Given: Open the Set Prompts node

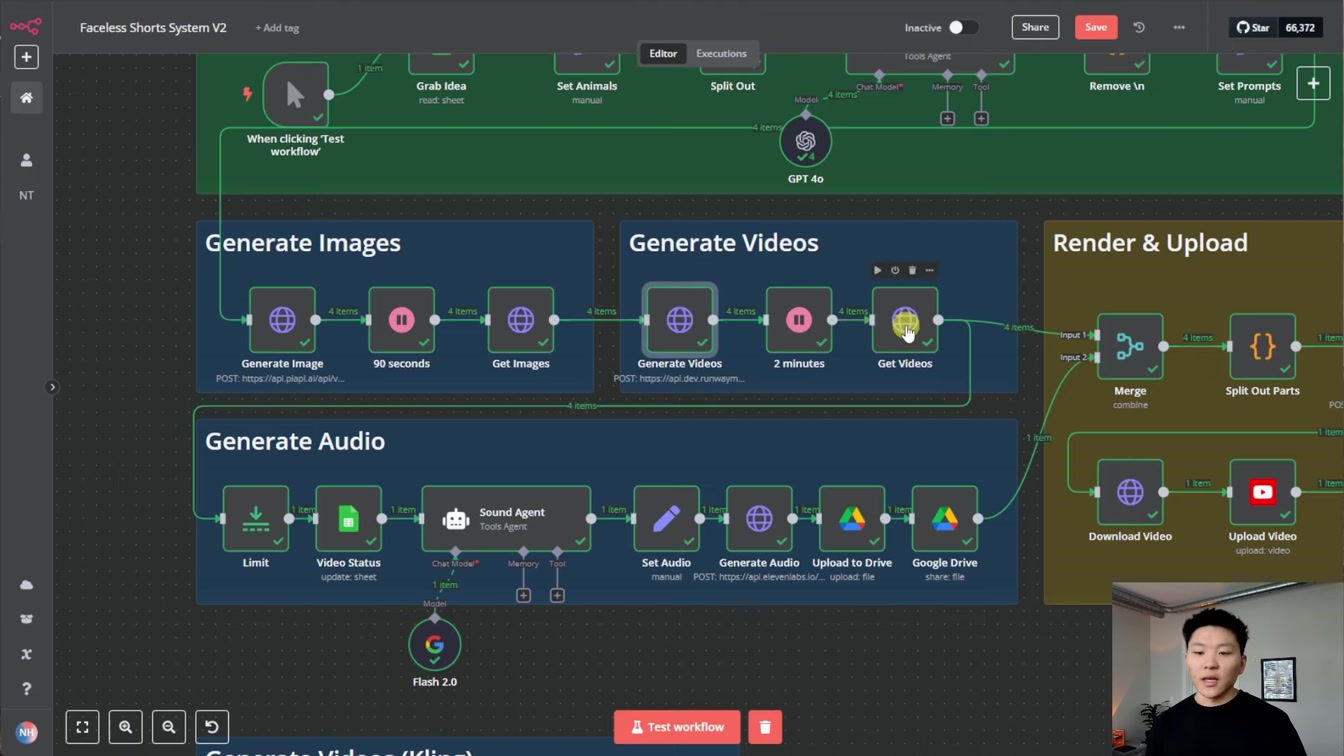Looking at the screenshot, I should point(1249,66).
